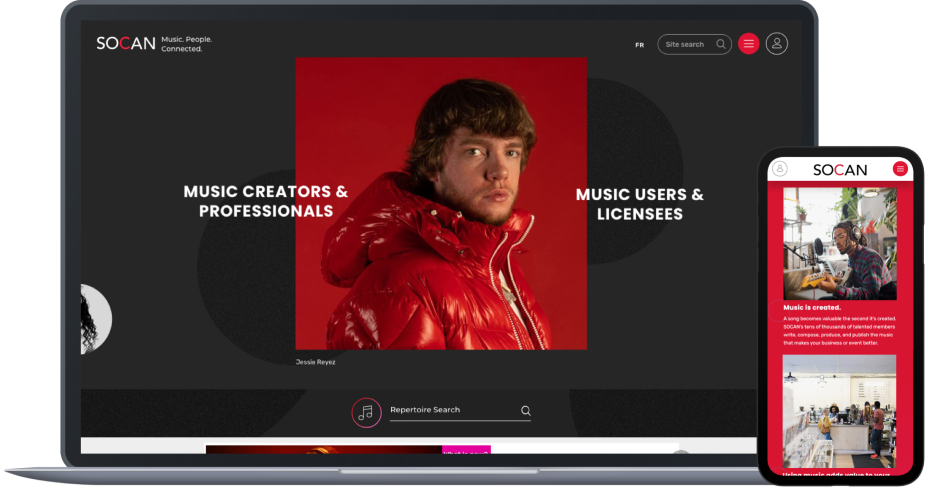Select Music Creators & Professionals section
Viewport: 928px width, 487px height.
pos(265,201)
